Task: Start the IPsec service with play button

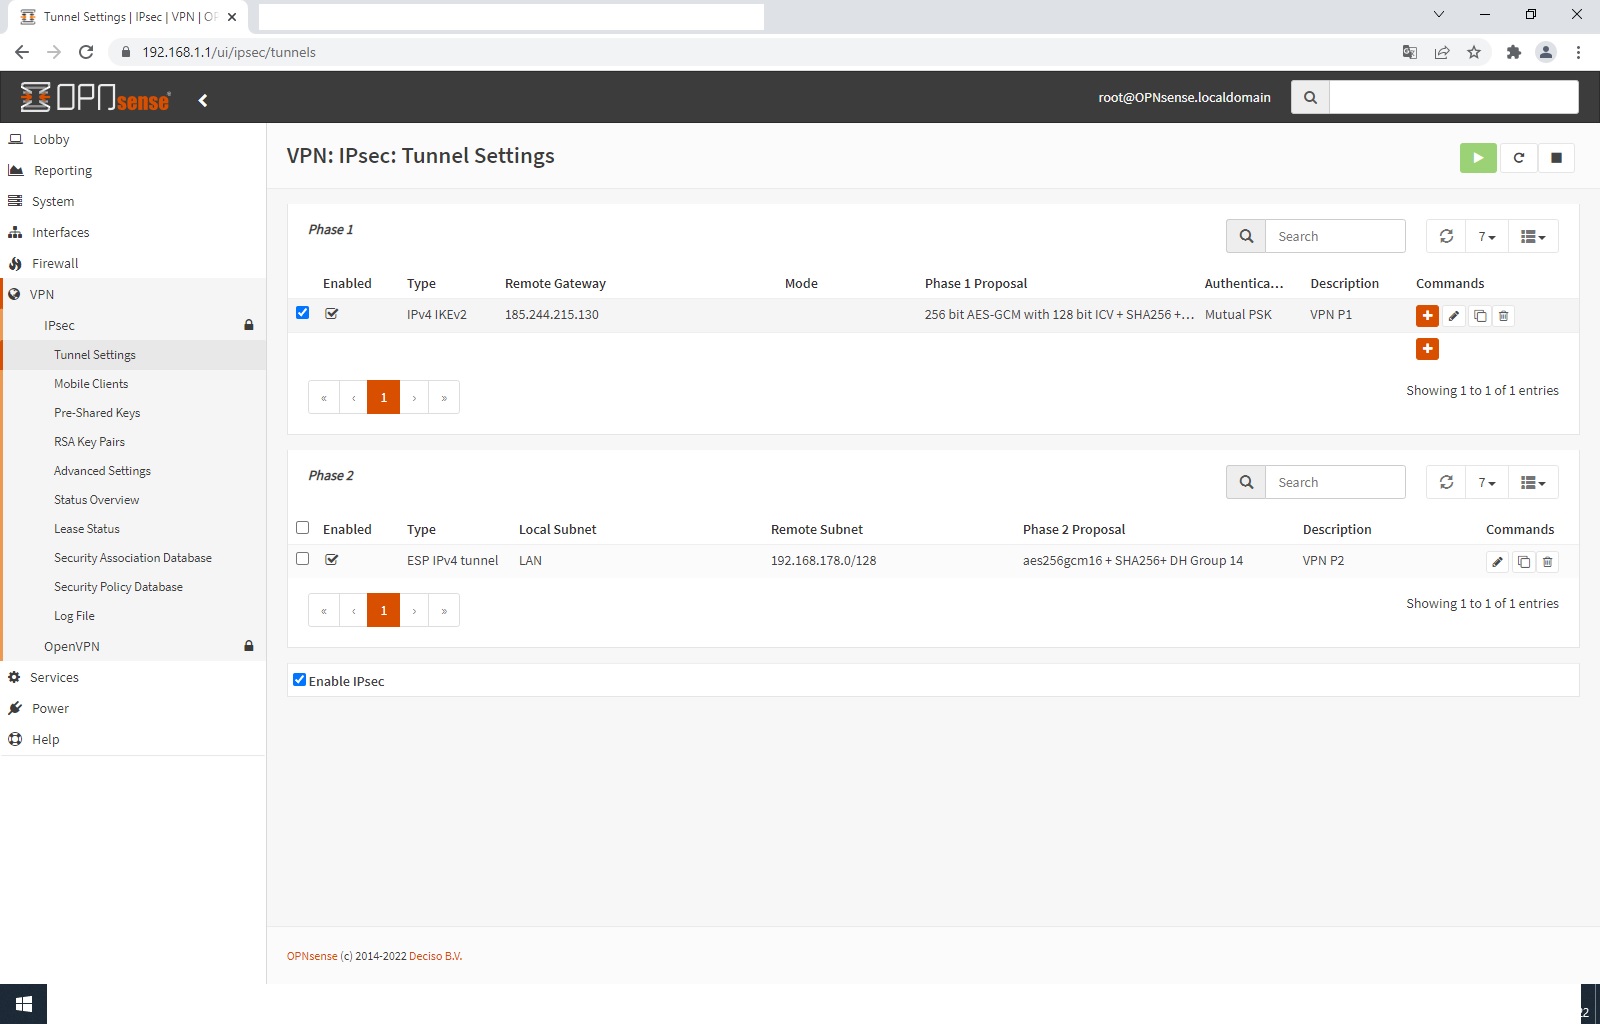Action: (1478, 158)
